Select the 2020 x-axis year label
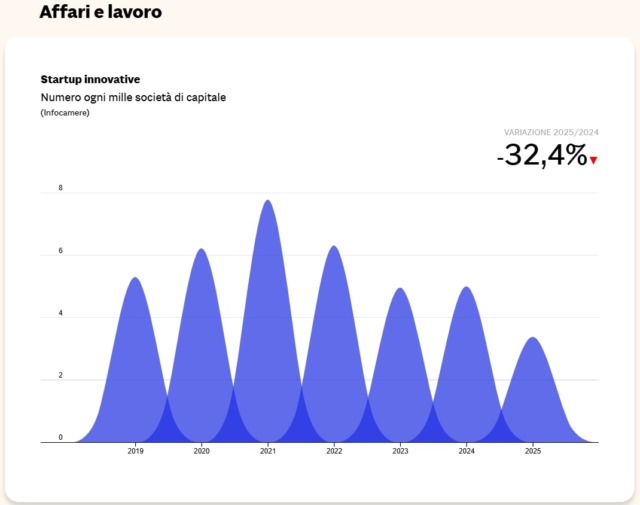The height and width of the screenshot is (505, 640). [201, 452]
